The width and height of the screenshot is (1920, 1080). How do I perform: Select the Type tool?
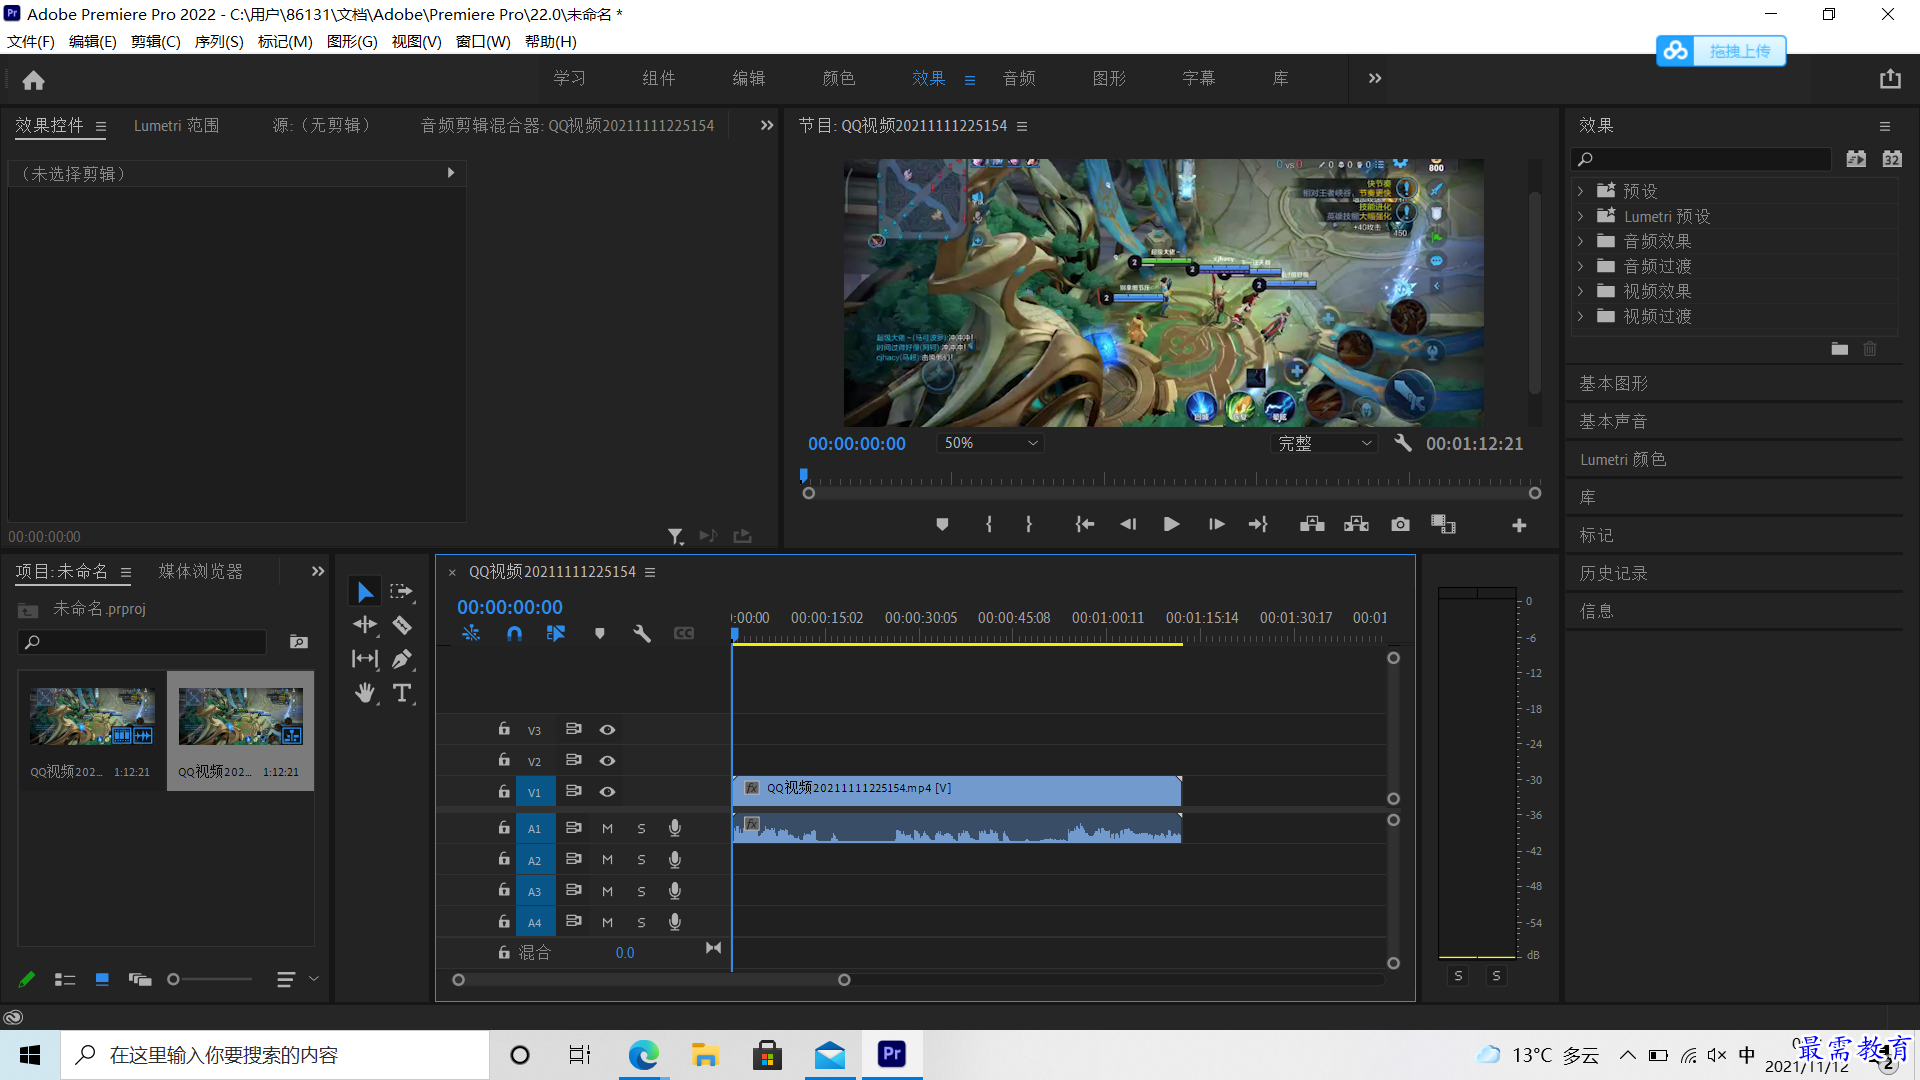402,693
